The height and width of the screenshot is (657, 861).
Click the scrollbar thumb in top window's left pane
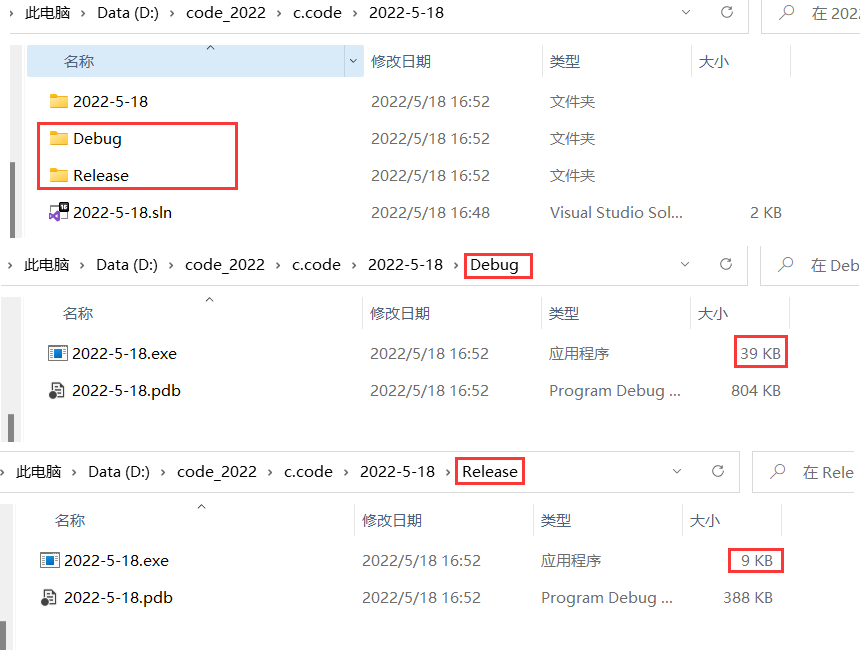[x=13, y=199]
